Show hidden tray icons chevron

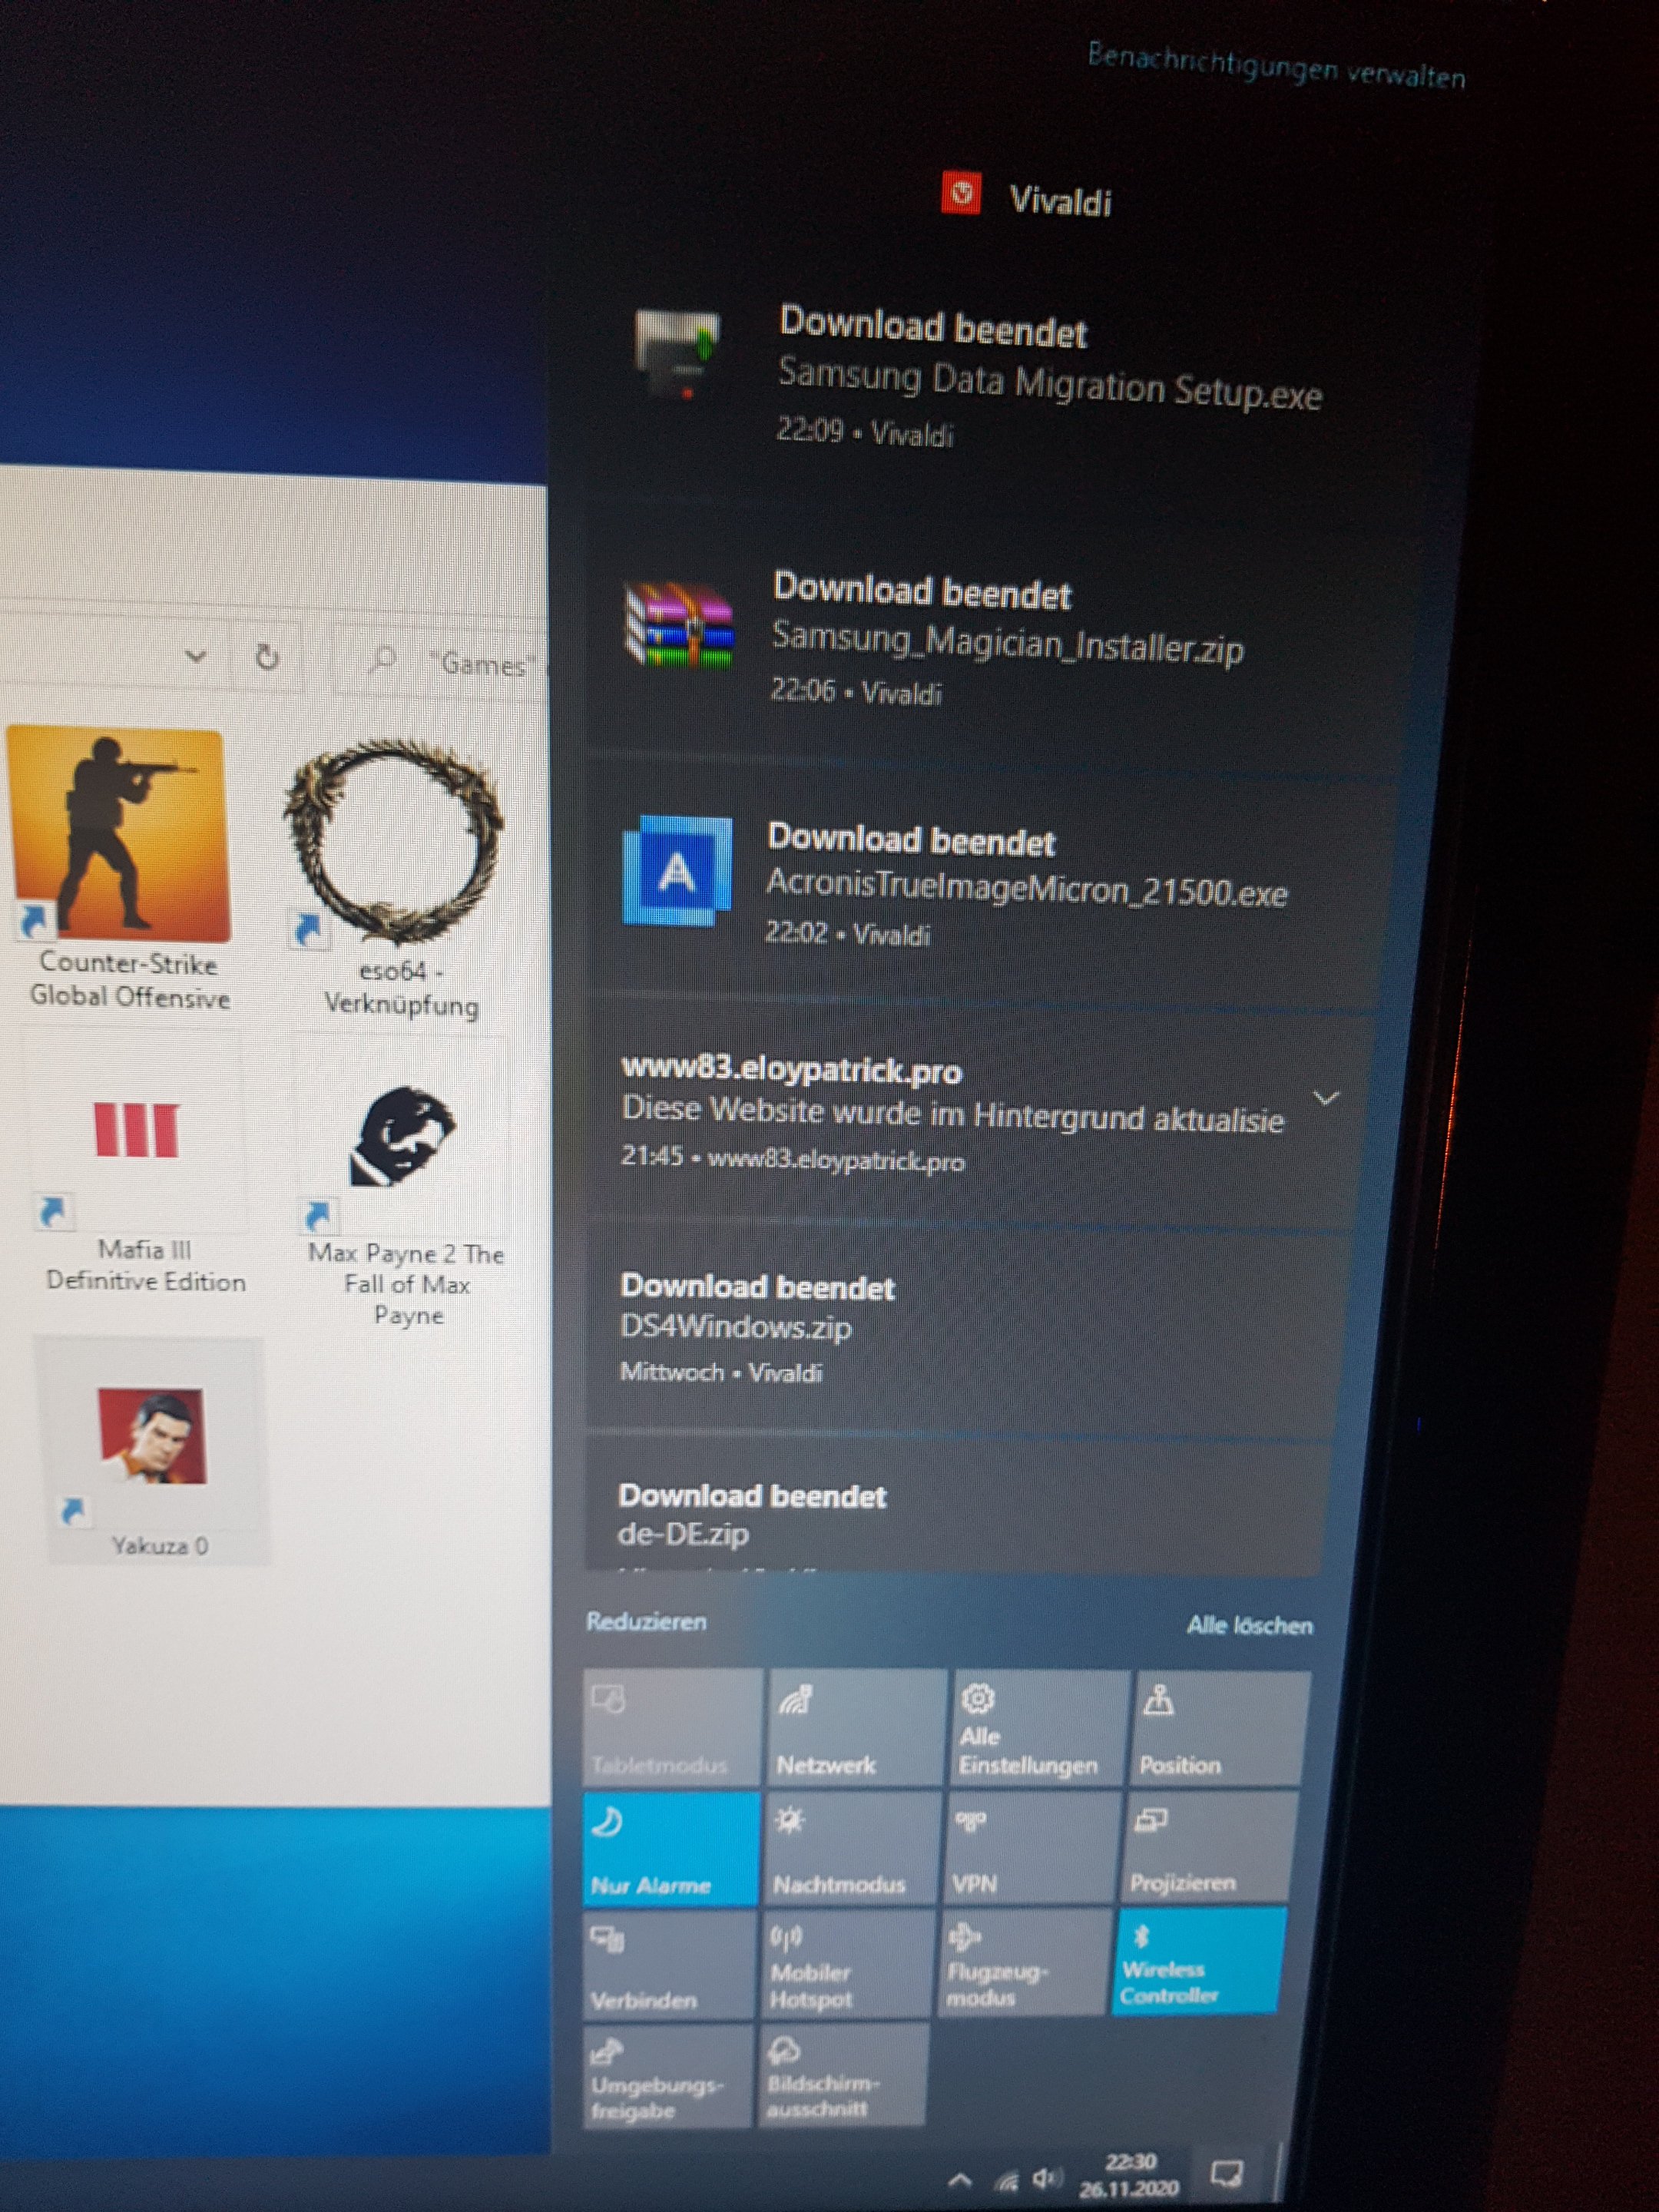(x=960, y=2178)
